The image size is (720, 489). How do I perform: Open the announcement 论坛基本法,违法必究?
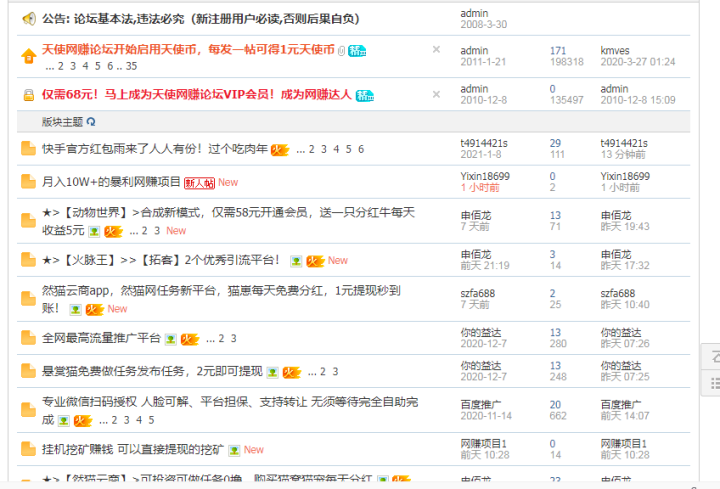201,19
